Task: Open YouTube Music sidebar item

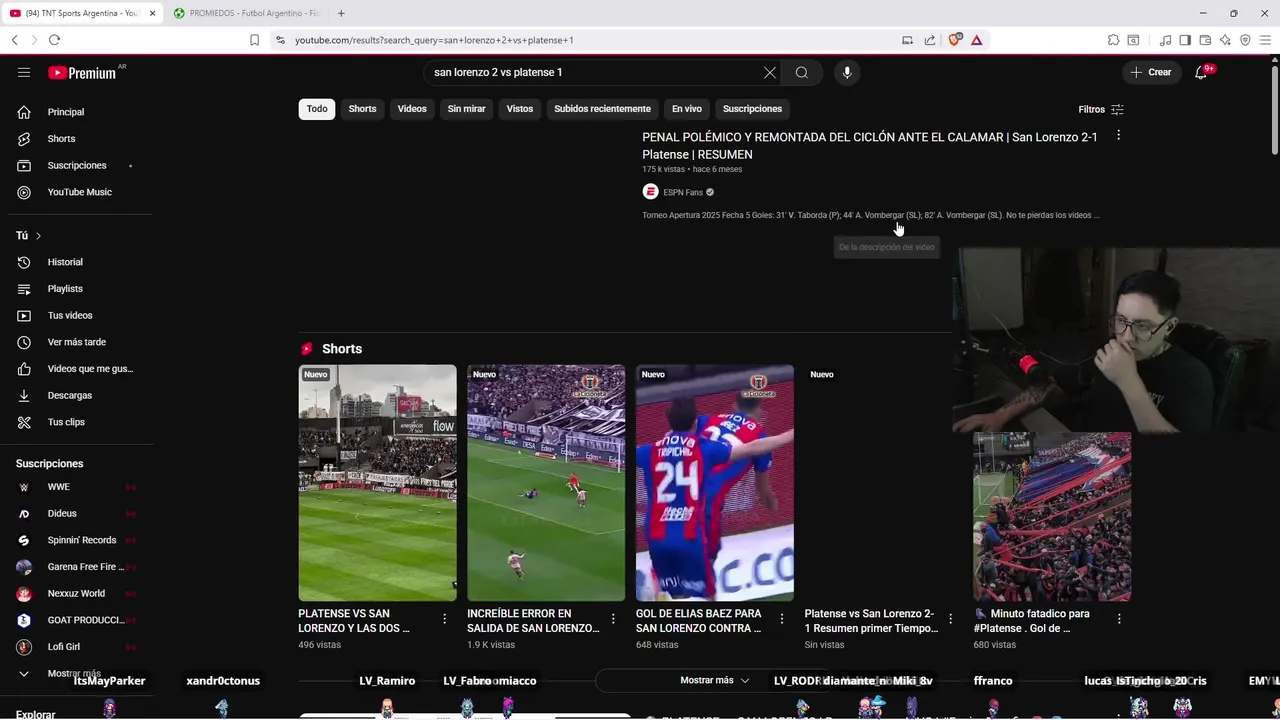Action: tap(80, 192)
